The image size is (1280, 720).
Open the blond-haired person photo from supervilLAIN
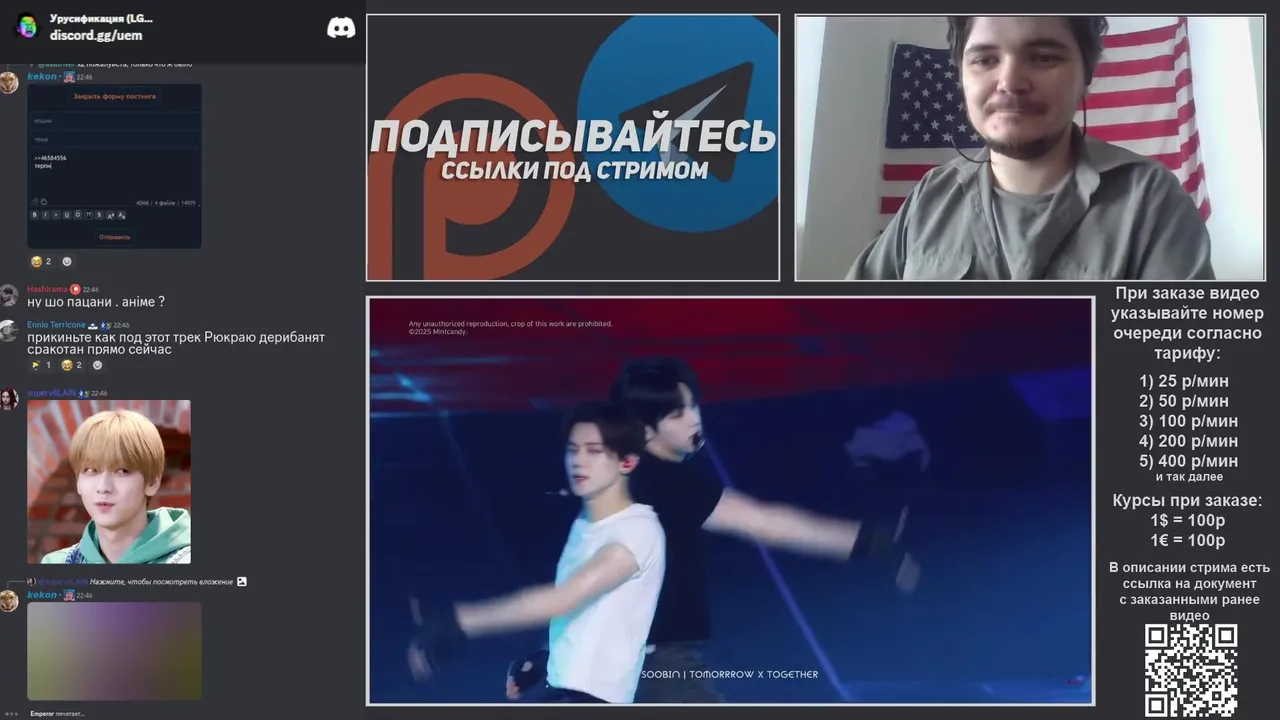[109, 482]
